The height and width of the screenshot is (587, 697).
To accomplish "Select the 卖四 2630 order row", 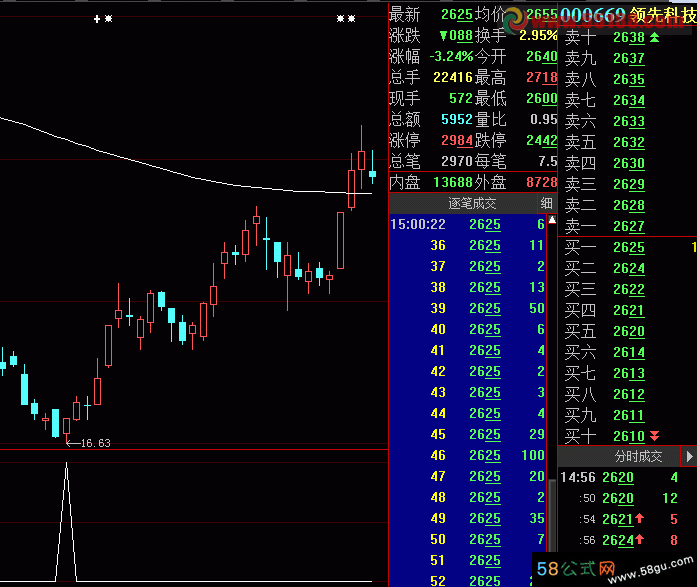I will point(627,163).
